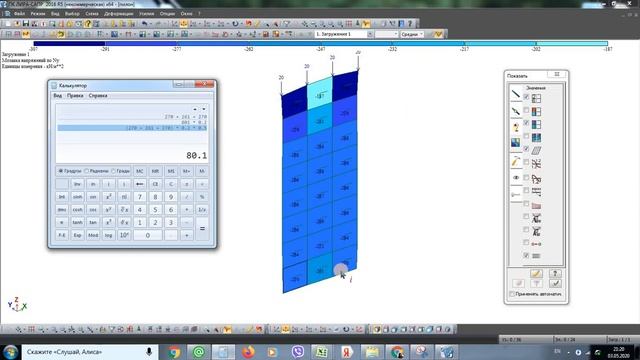Open the Режим menu
The image size is (640, 360).
pyautogui.click(x=38, y=13)
